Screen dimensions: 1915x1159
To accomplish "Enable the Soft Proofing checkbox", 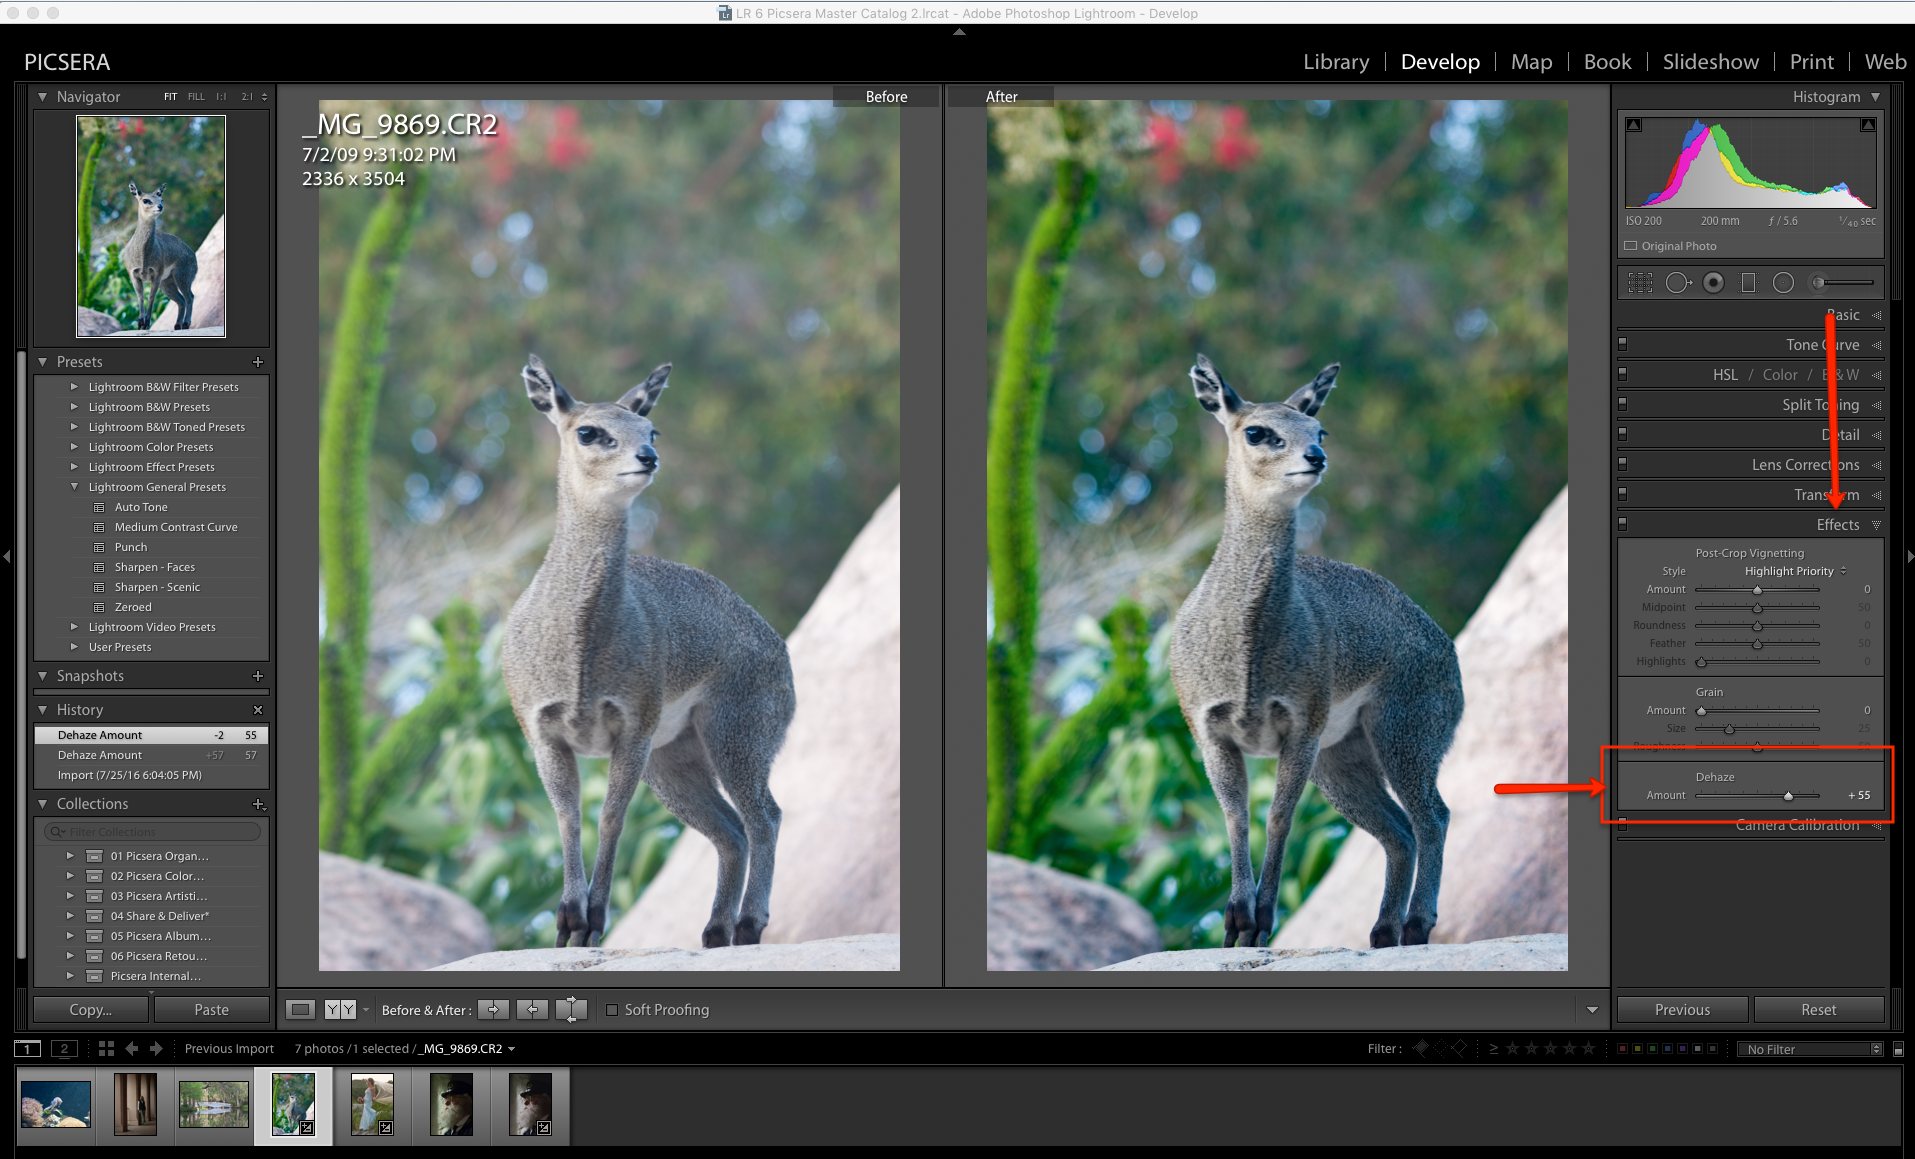I will coord(612,1010).
